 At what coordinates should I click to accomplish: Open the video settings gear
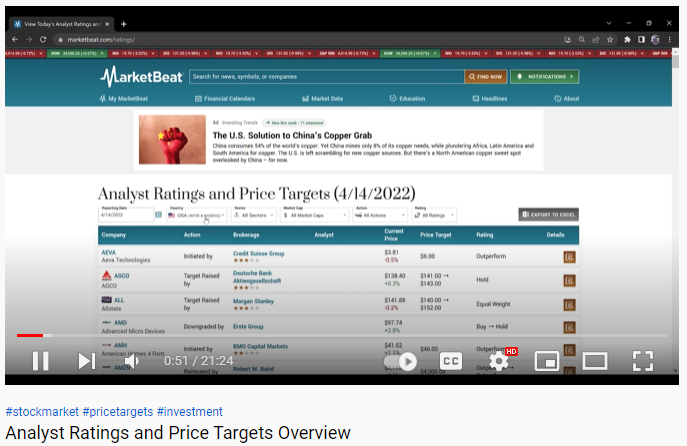[499, 361]
